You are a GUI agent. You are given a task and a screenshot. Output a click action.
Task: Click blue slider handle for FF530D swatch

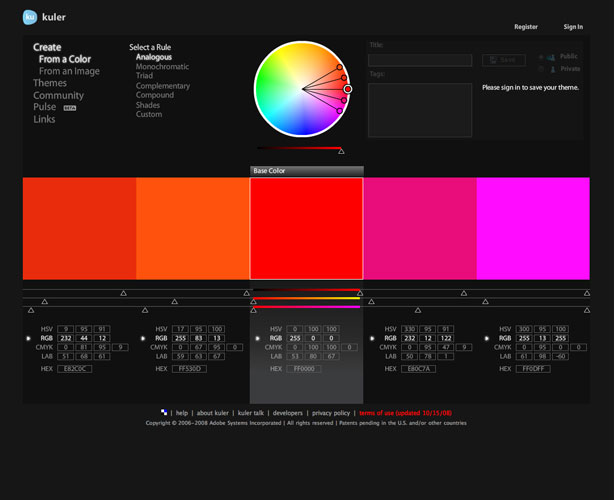(x=145, y=310)
